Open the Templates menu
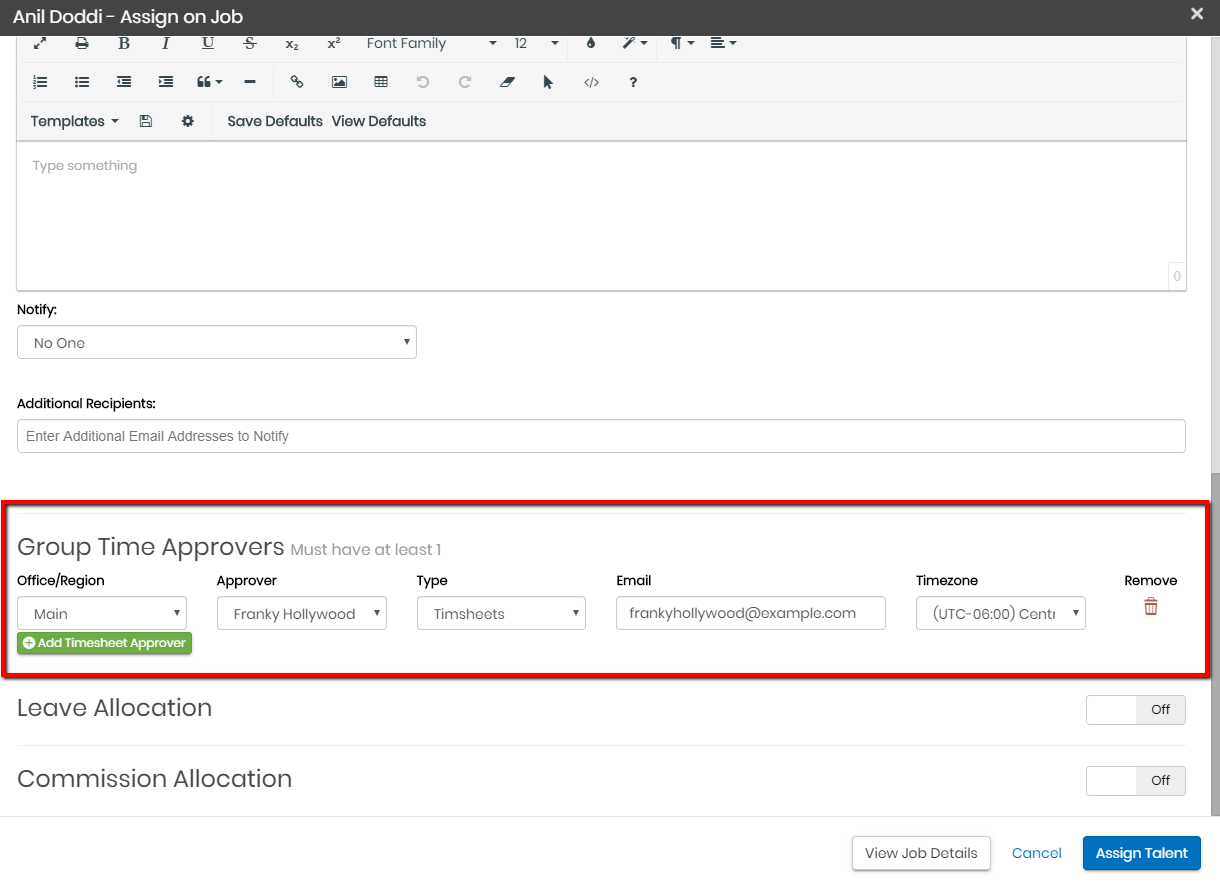Screen dimensions: 1220x886 point(74,121)
